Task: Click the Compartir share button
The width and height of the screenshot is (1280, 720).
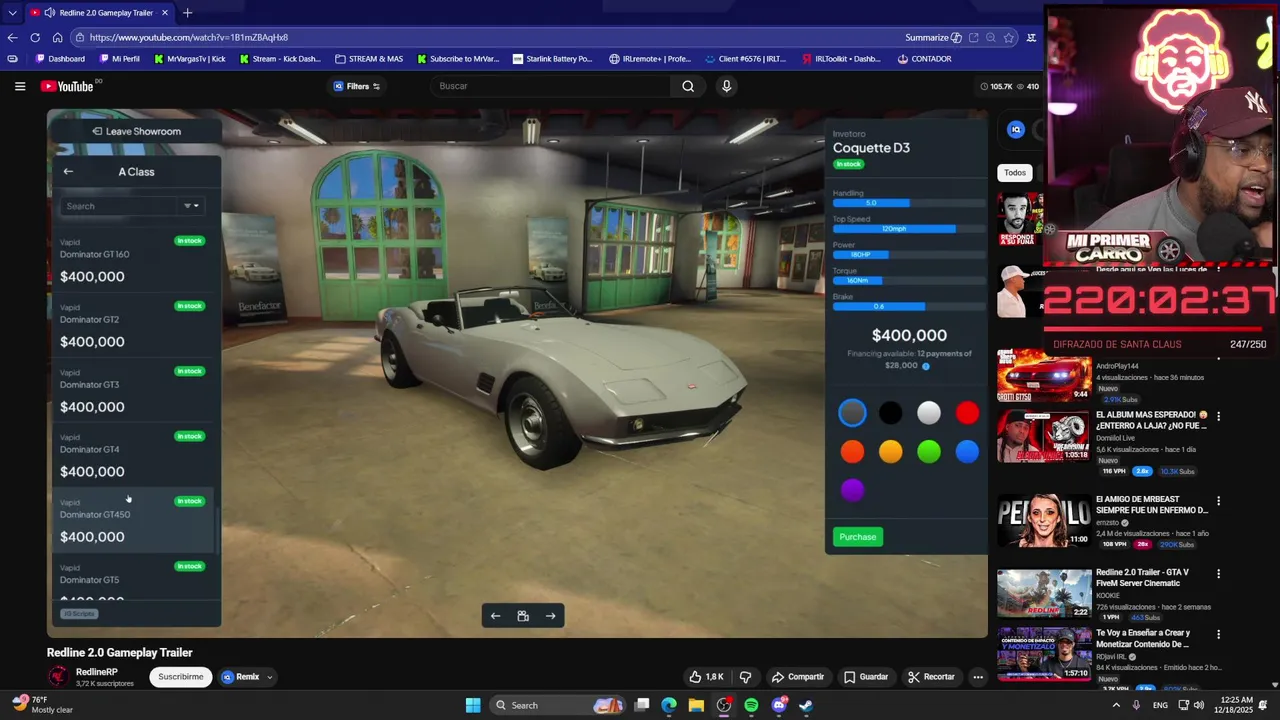Action: (x=798, y=677)
